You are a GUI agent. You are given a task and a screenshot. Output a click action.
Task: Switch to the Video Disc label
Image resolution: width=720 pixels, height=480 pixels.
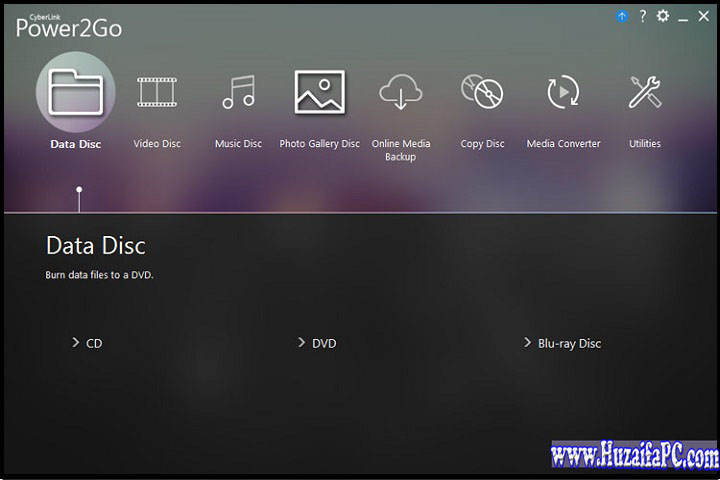157,144
